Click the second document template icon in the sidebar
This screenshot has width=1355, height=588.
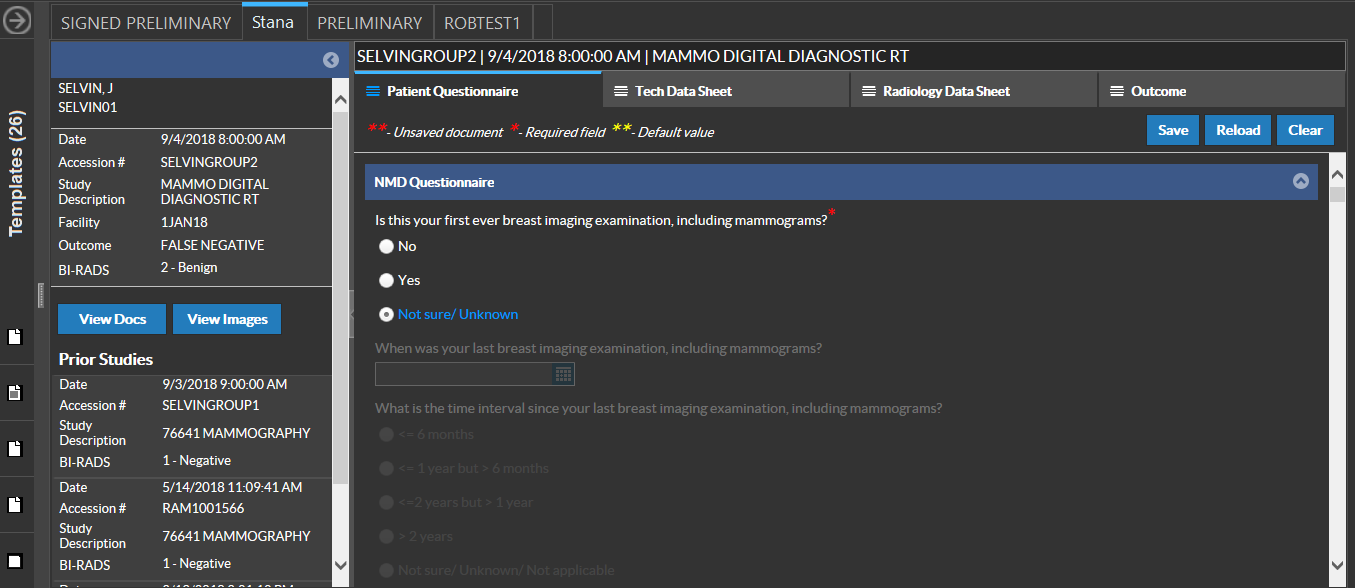pos(15,392)
